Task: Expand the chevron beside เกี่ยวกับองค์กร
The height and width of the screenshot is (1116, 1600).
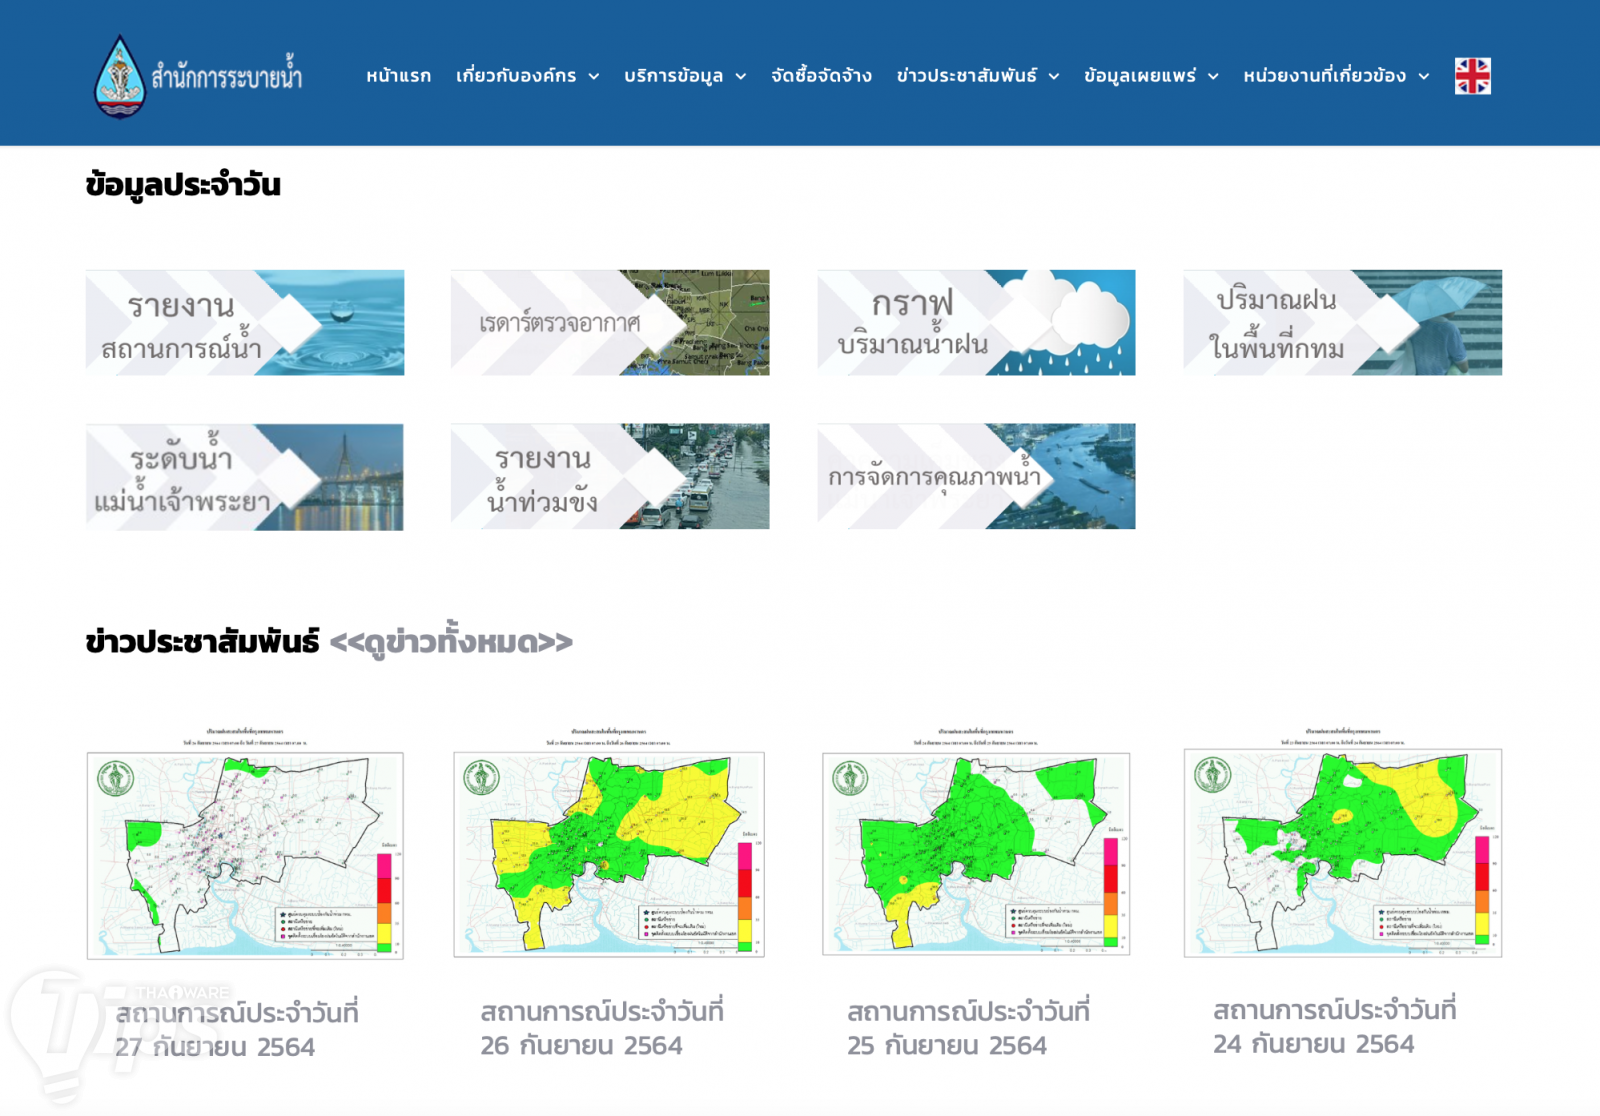Action: point(594,76)
